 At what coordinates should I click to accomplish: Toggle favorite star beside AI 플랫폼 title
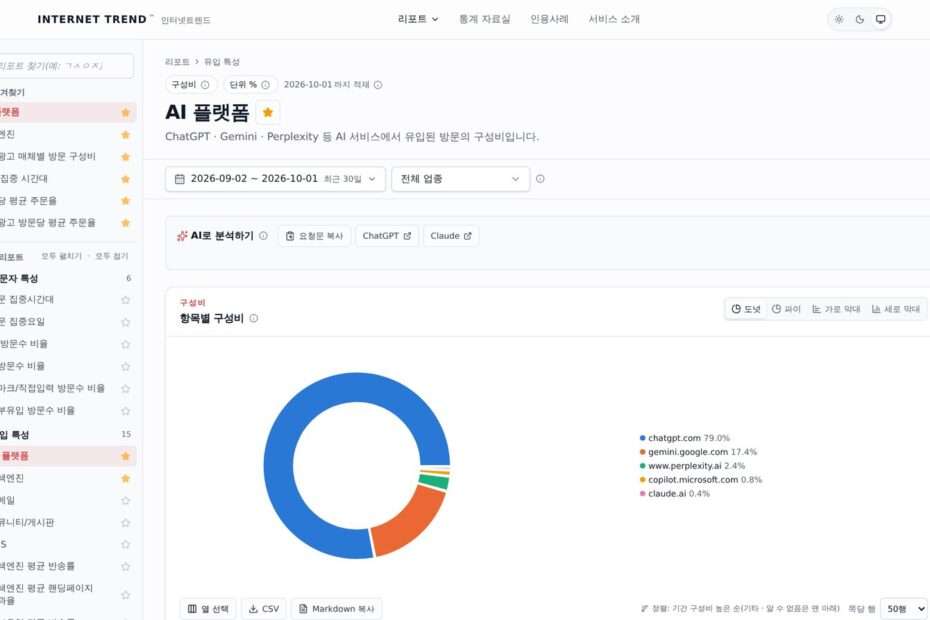pyautogui.click(x=267, y=112)
